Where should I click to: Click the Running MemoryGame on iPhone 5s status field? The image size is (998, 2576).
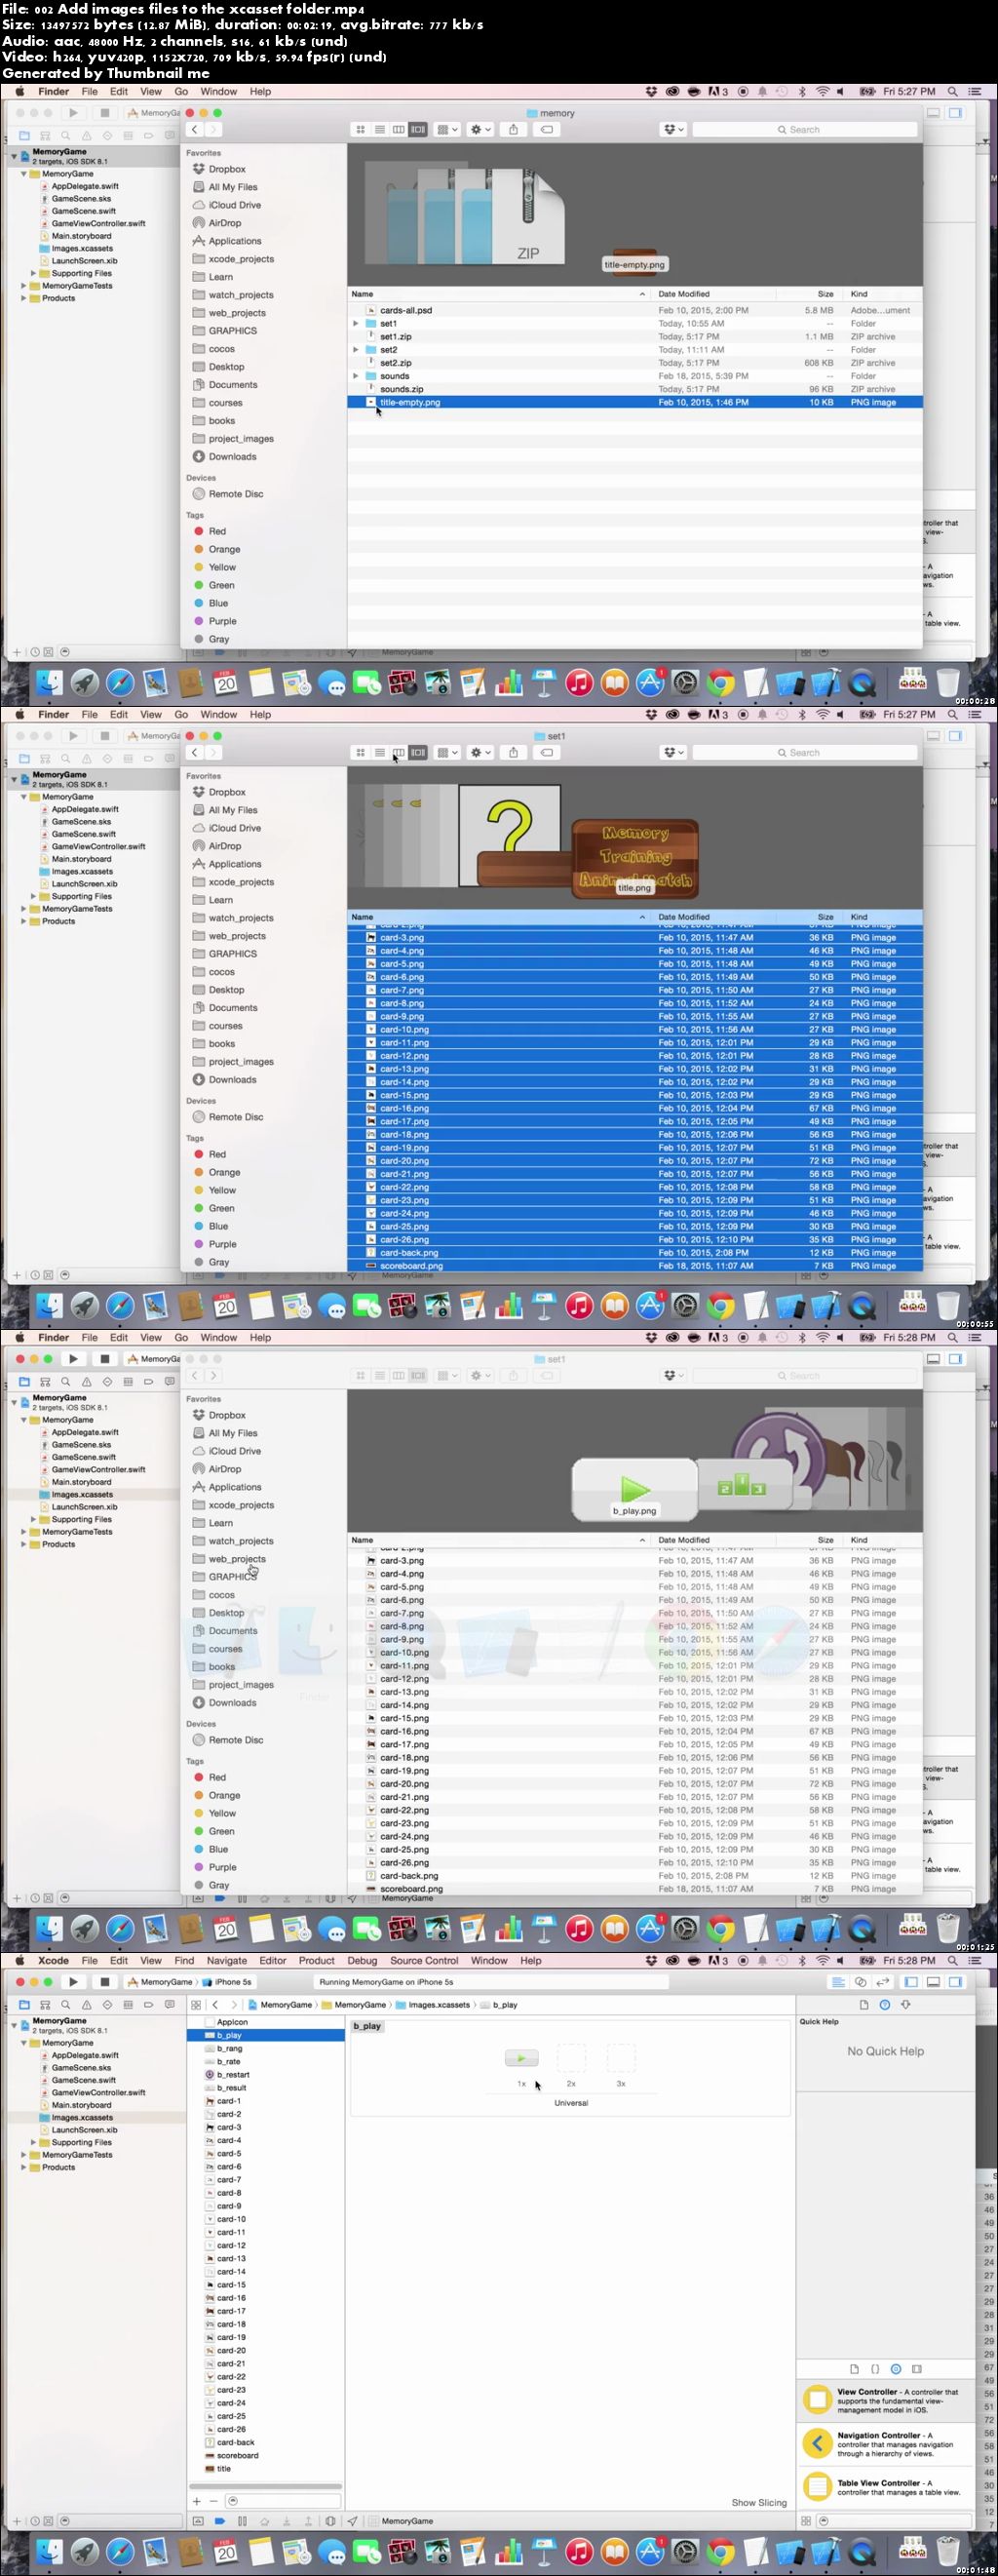click(490, 1981)
